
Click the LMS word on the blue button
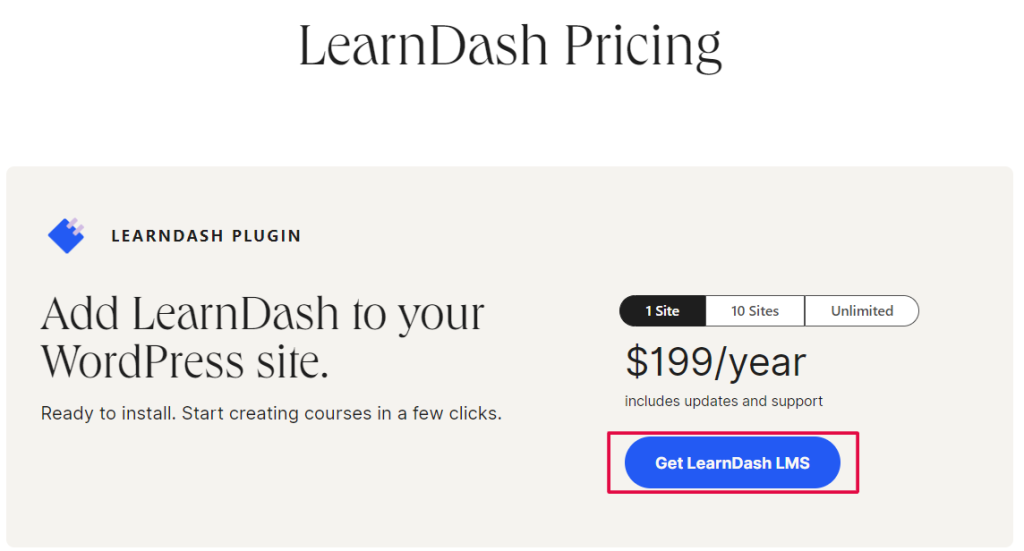792,463
